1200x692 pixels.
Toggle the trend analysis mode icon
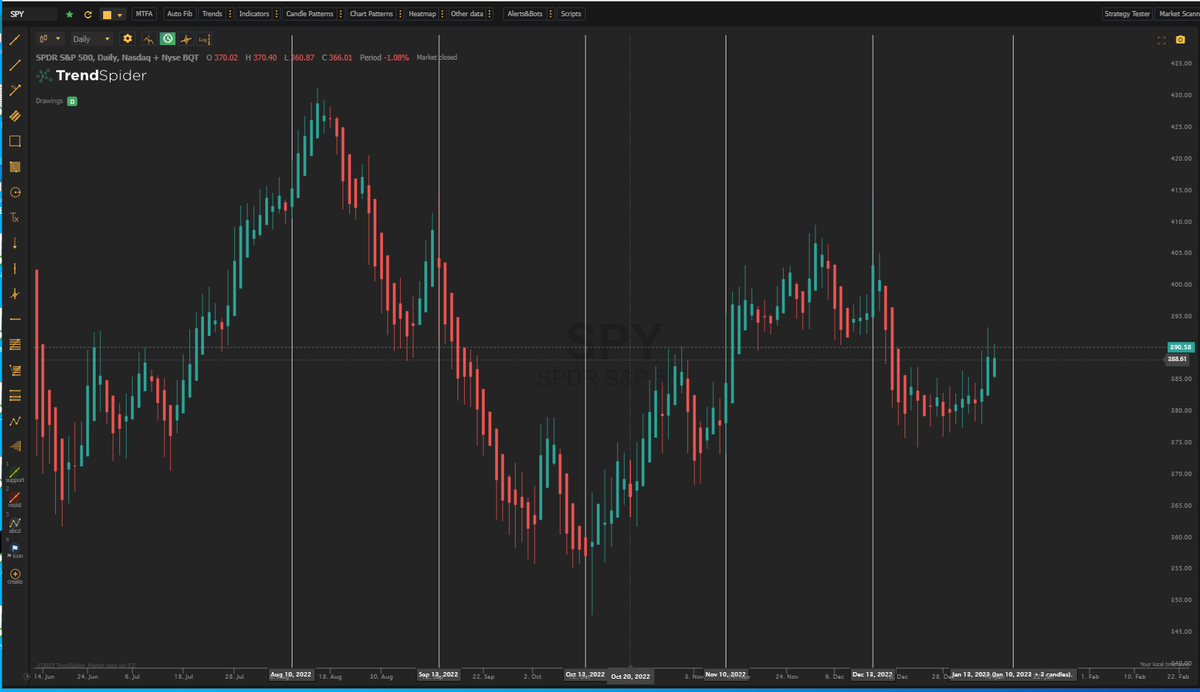pyautogui.click(x=148, y=39)
